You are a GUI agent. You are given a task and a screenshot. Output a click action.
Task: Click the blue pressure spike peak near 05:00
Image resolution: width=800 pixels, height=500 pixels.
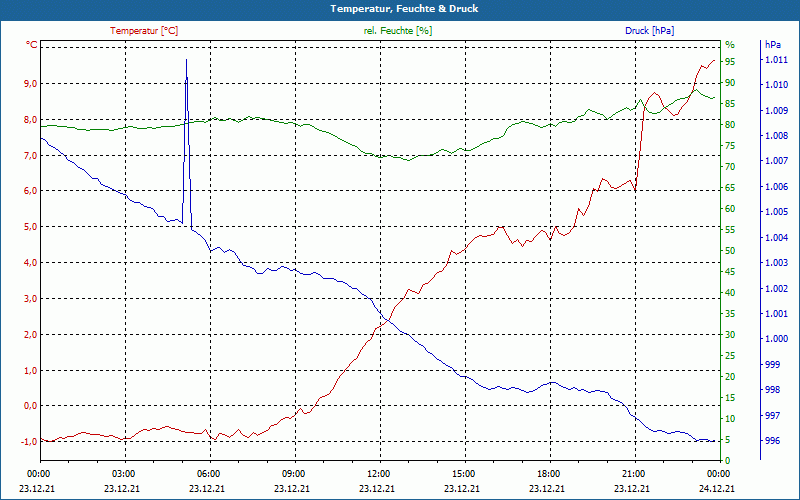tap(186, 60)
